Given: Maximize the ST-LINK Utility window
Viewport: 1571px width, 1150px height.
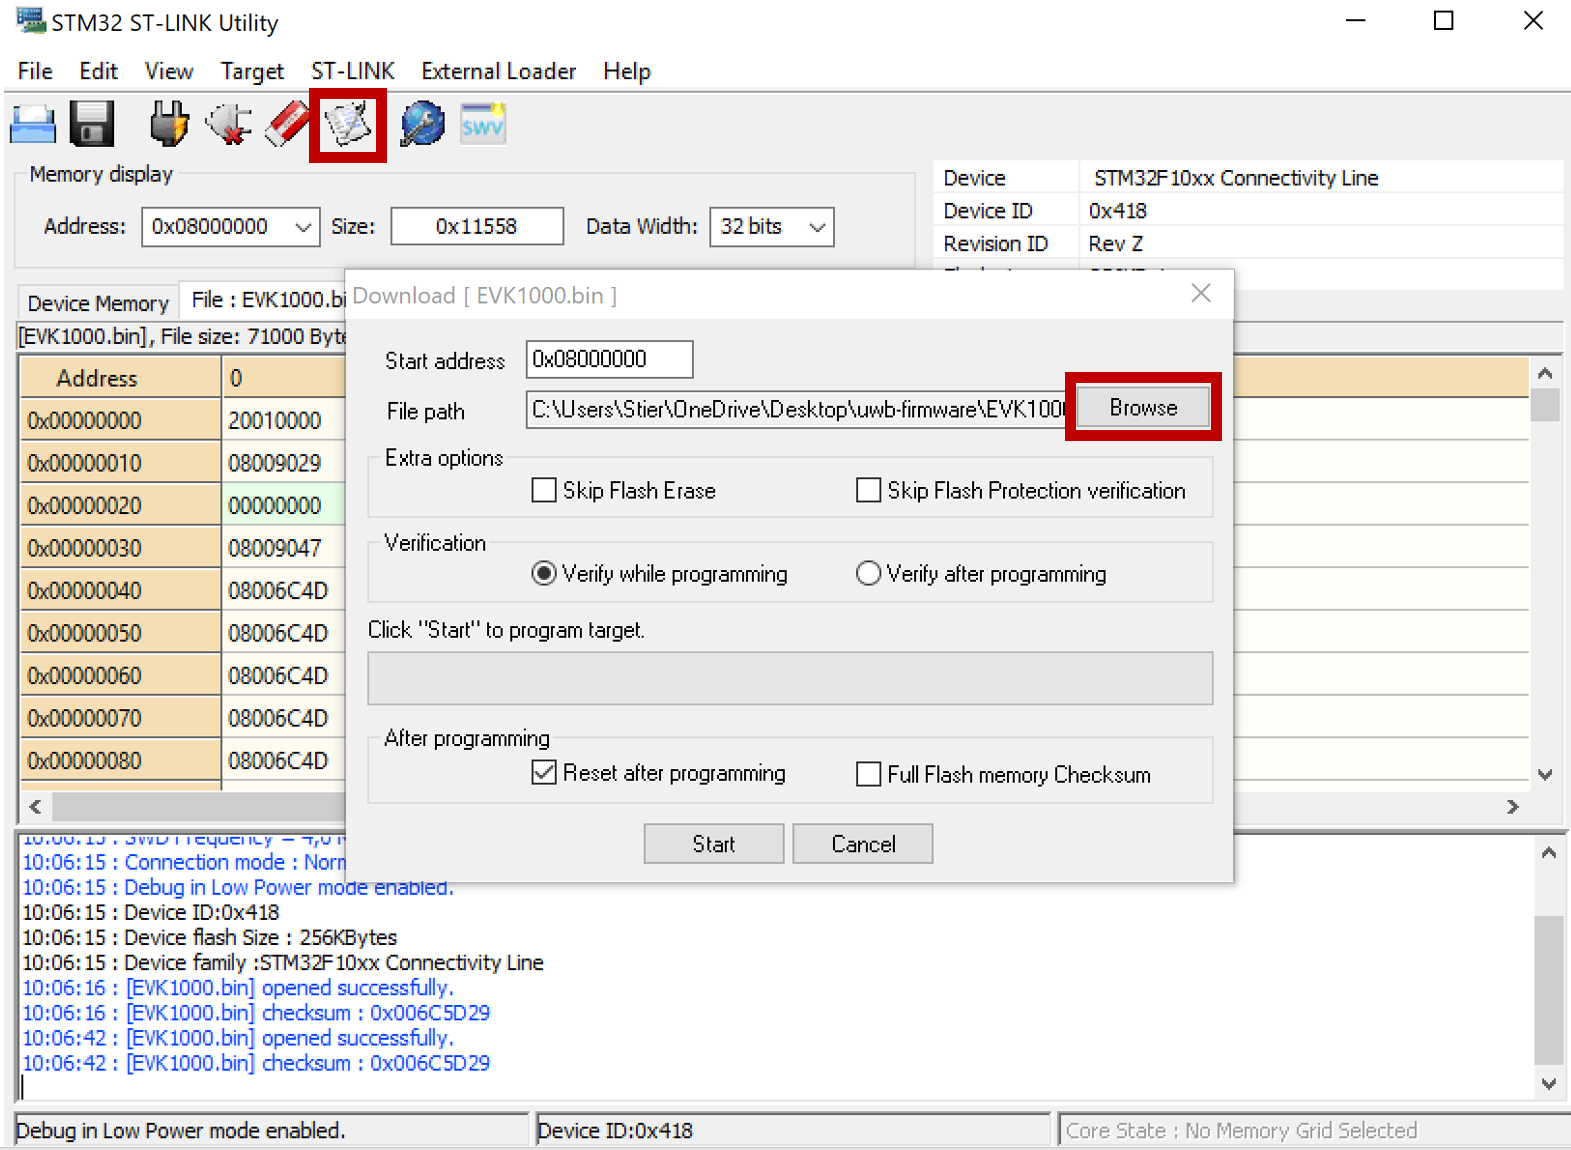Looking at the screenshot, I should [x=1443, y=21].
